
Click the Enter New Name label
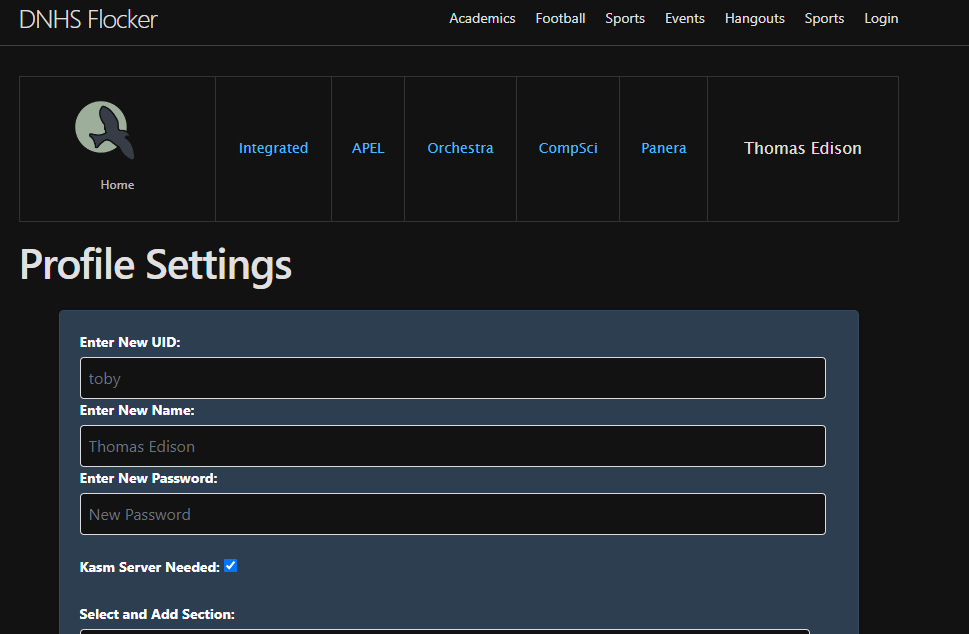point(137,410)
